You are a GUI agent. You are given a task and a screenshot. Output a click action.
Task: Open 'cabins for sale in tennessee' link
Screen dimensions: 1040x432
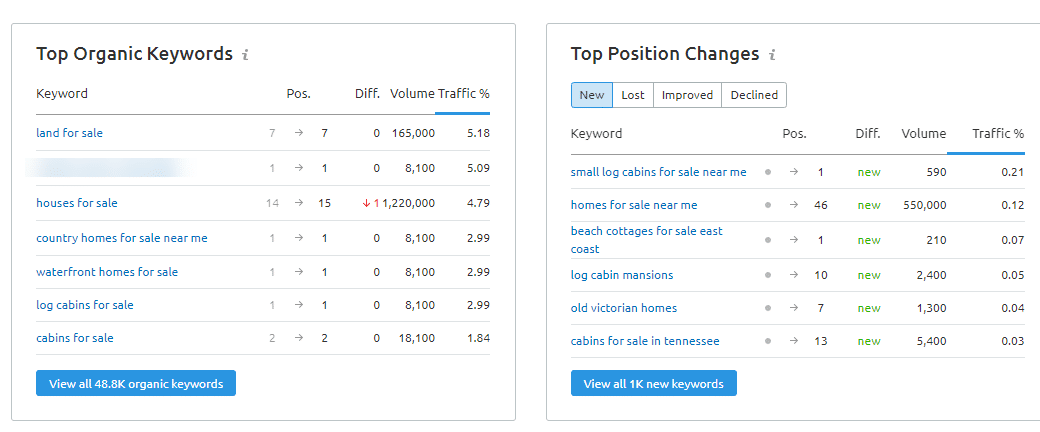(x=645, y=342)
